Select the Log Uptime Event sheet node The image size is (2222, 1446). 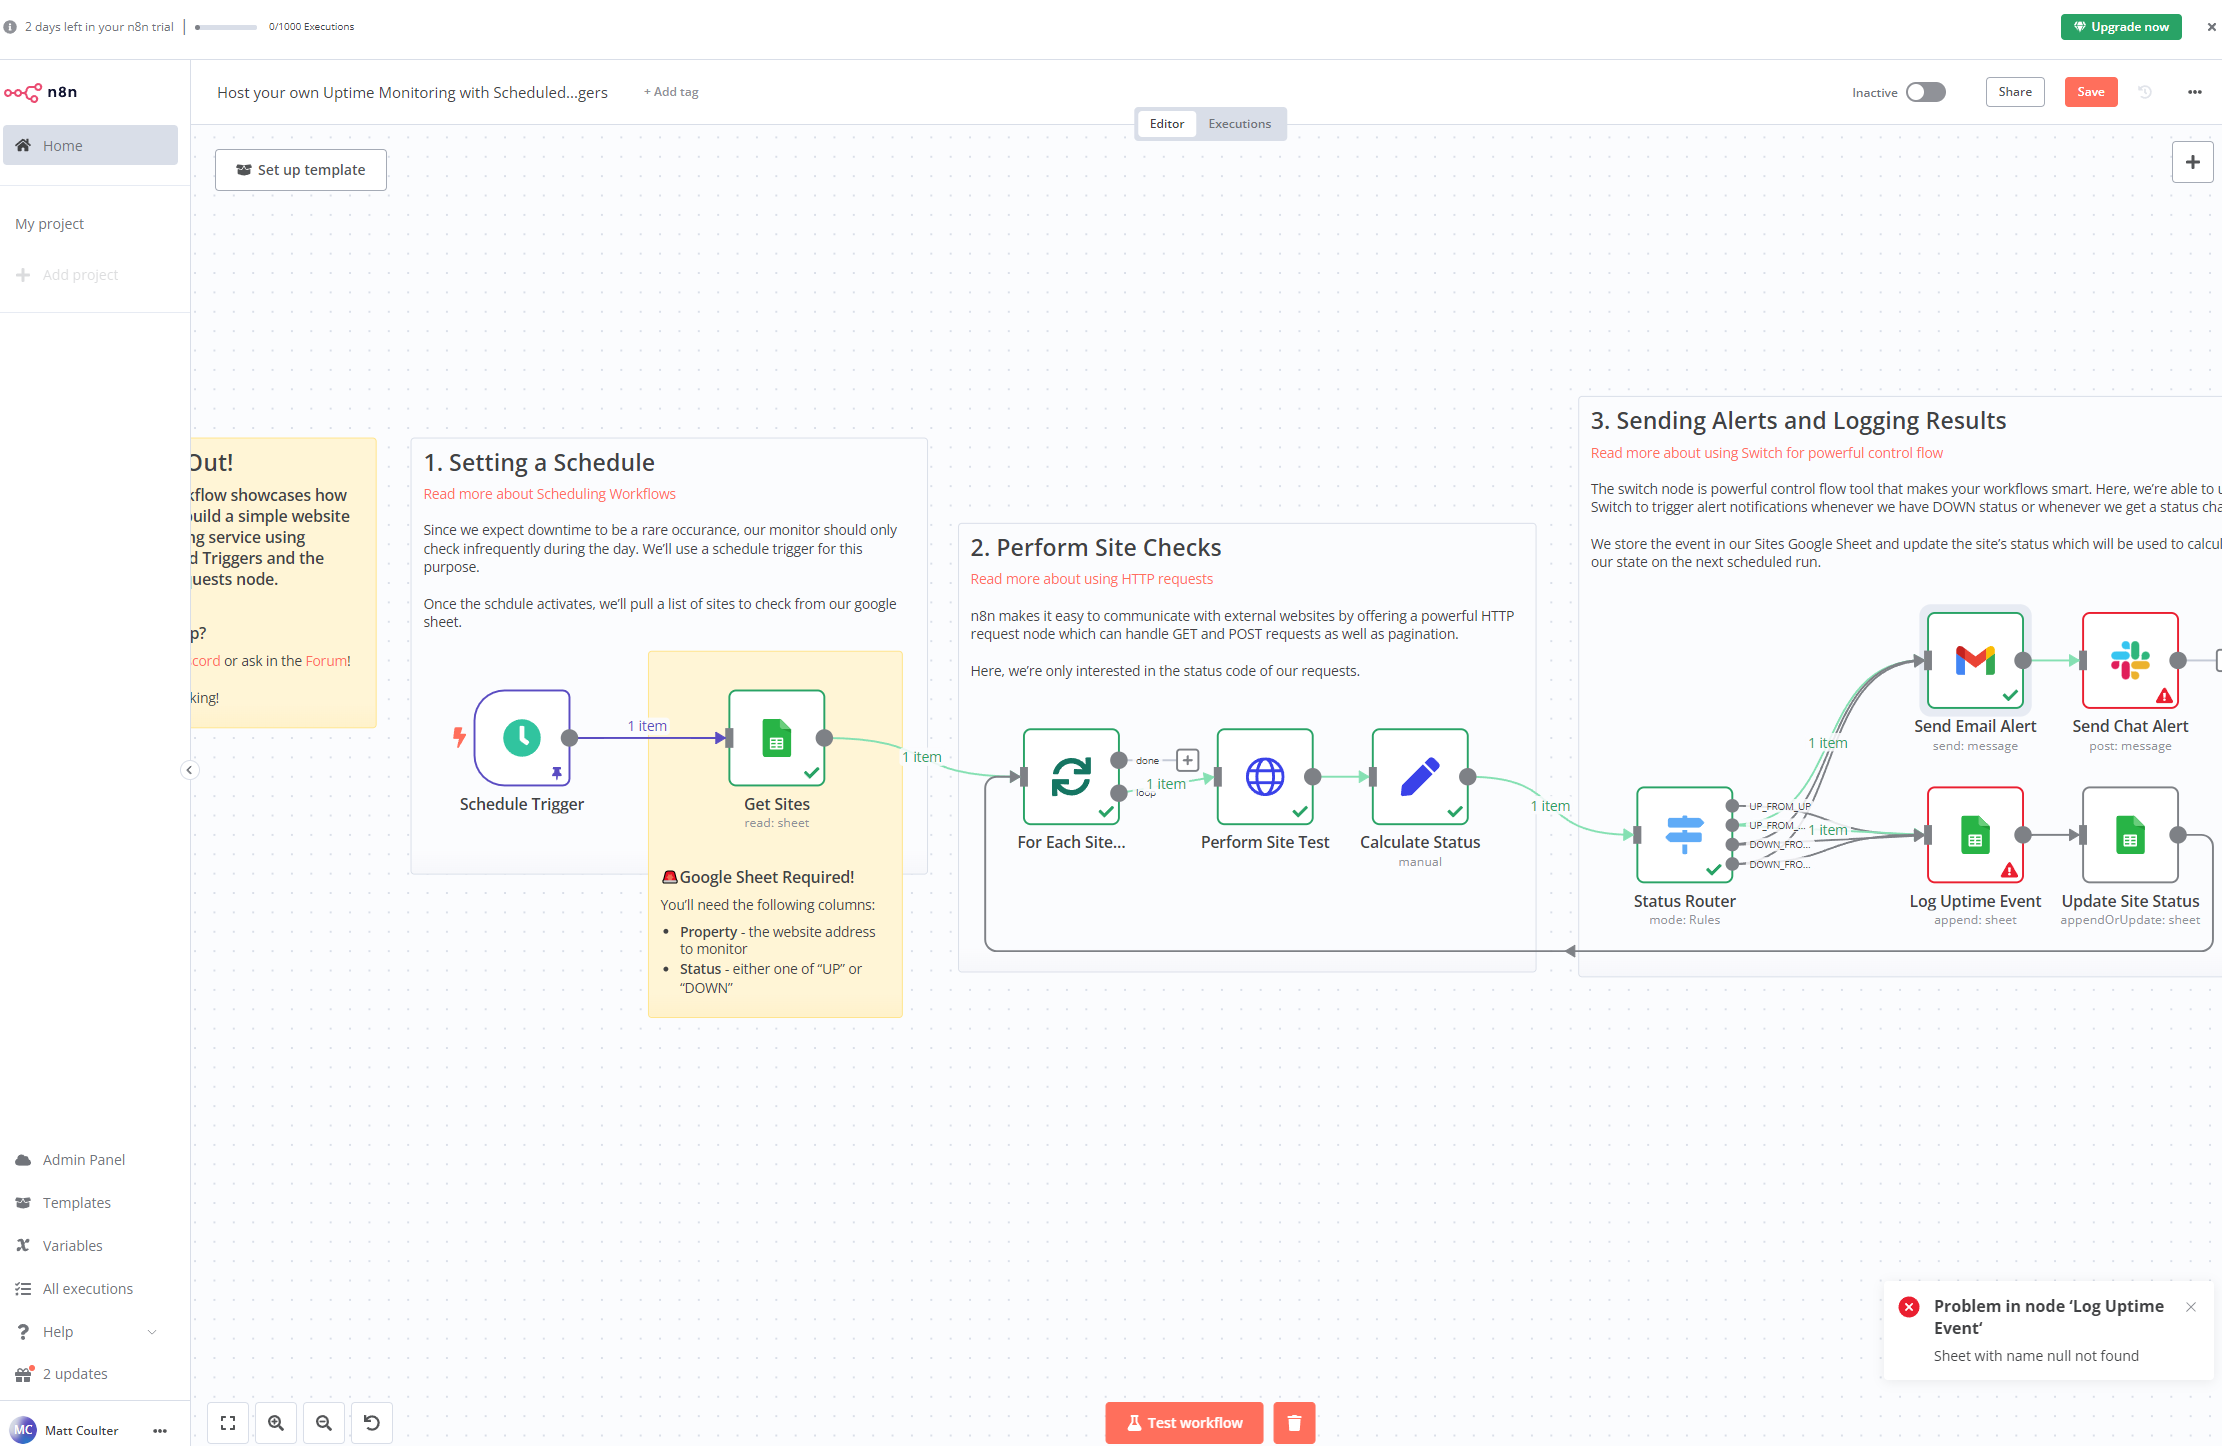(1975, 835)
